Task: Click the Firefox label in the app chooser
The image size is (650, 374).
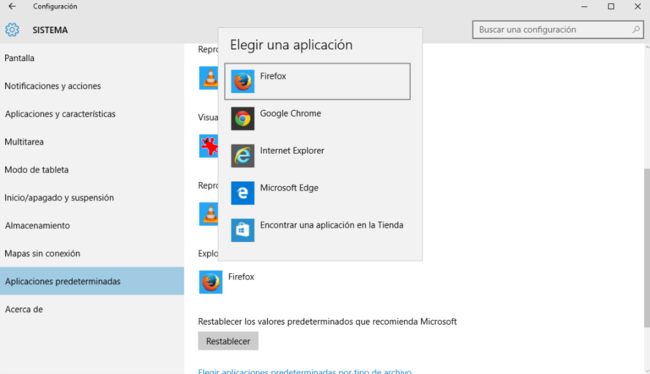Action: [273, 76]
